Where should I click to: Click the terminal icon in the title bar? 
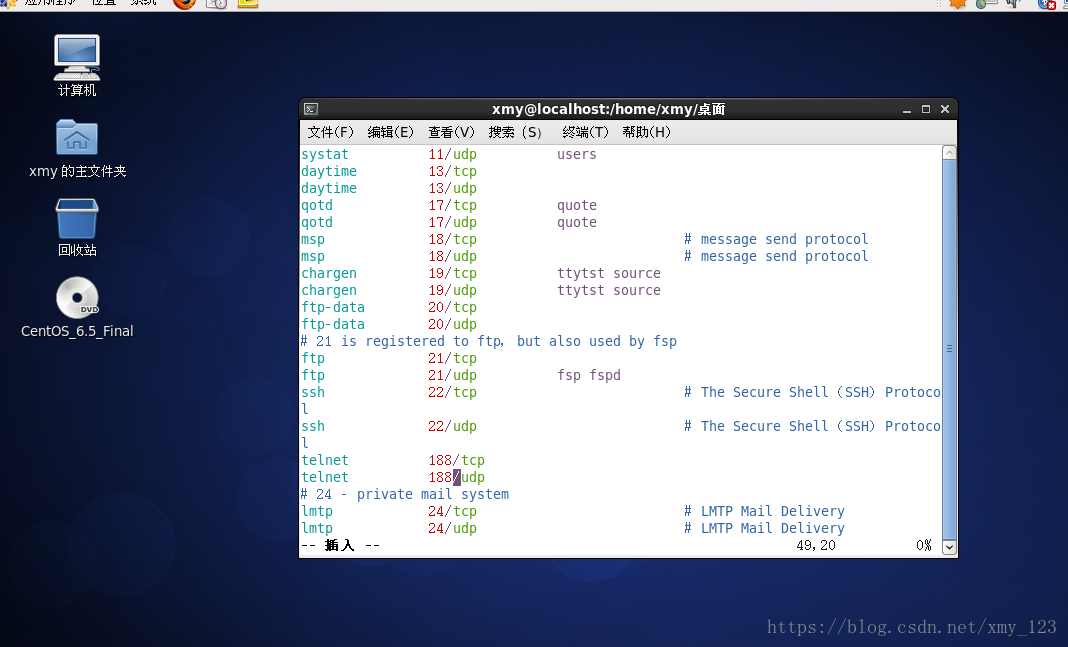pos(311,109)
